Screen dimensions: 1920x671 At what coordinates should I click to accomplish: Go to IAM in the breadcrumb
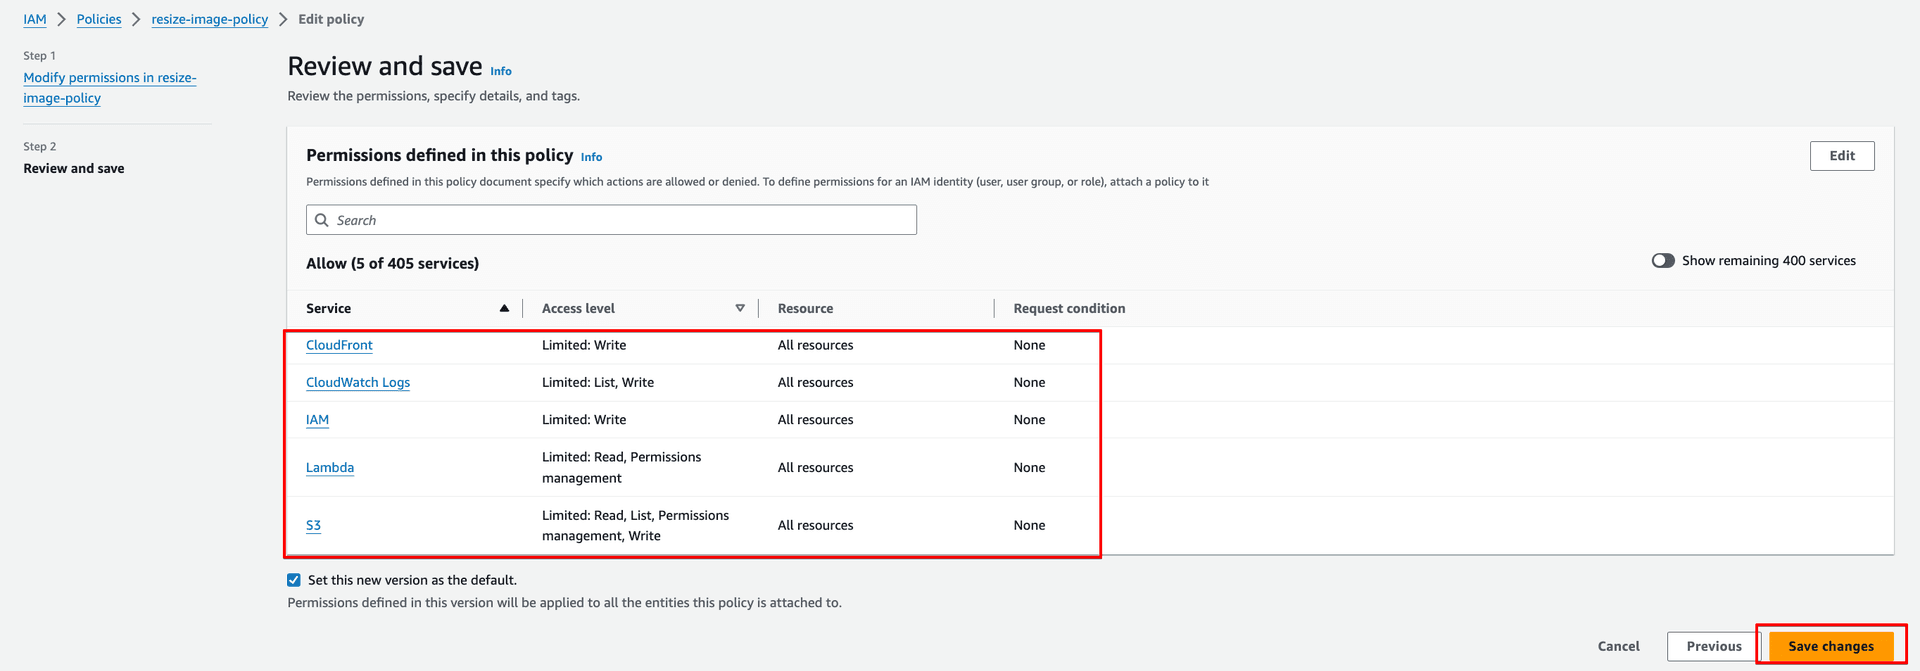35,19
